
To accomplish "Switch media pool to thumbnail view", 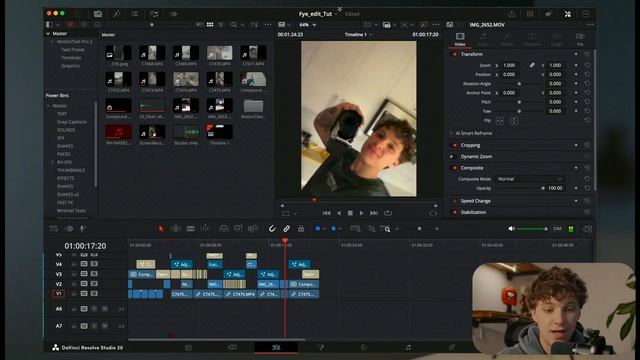I will [210, 25].
